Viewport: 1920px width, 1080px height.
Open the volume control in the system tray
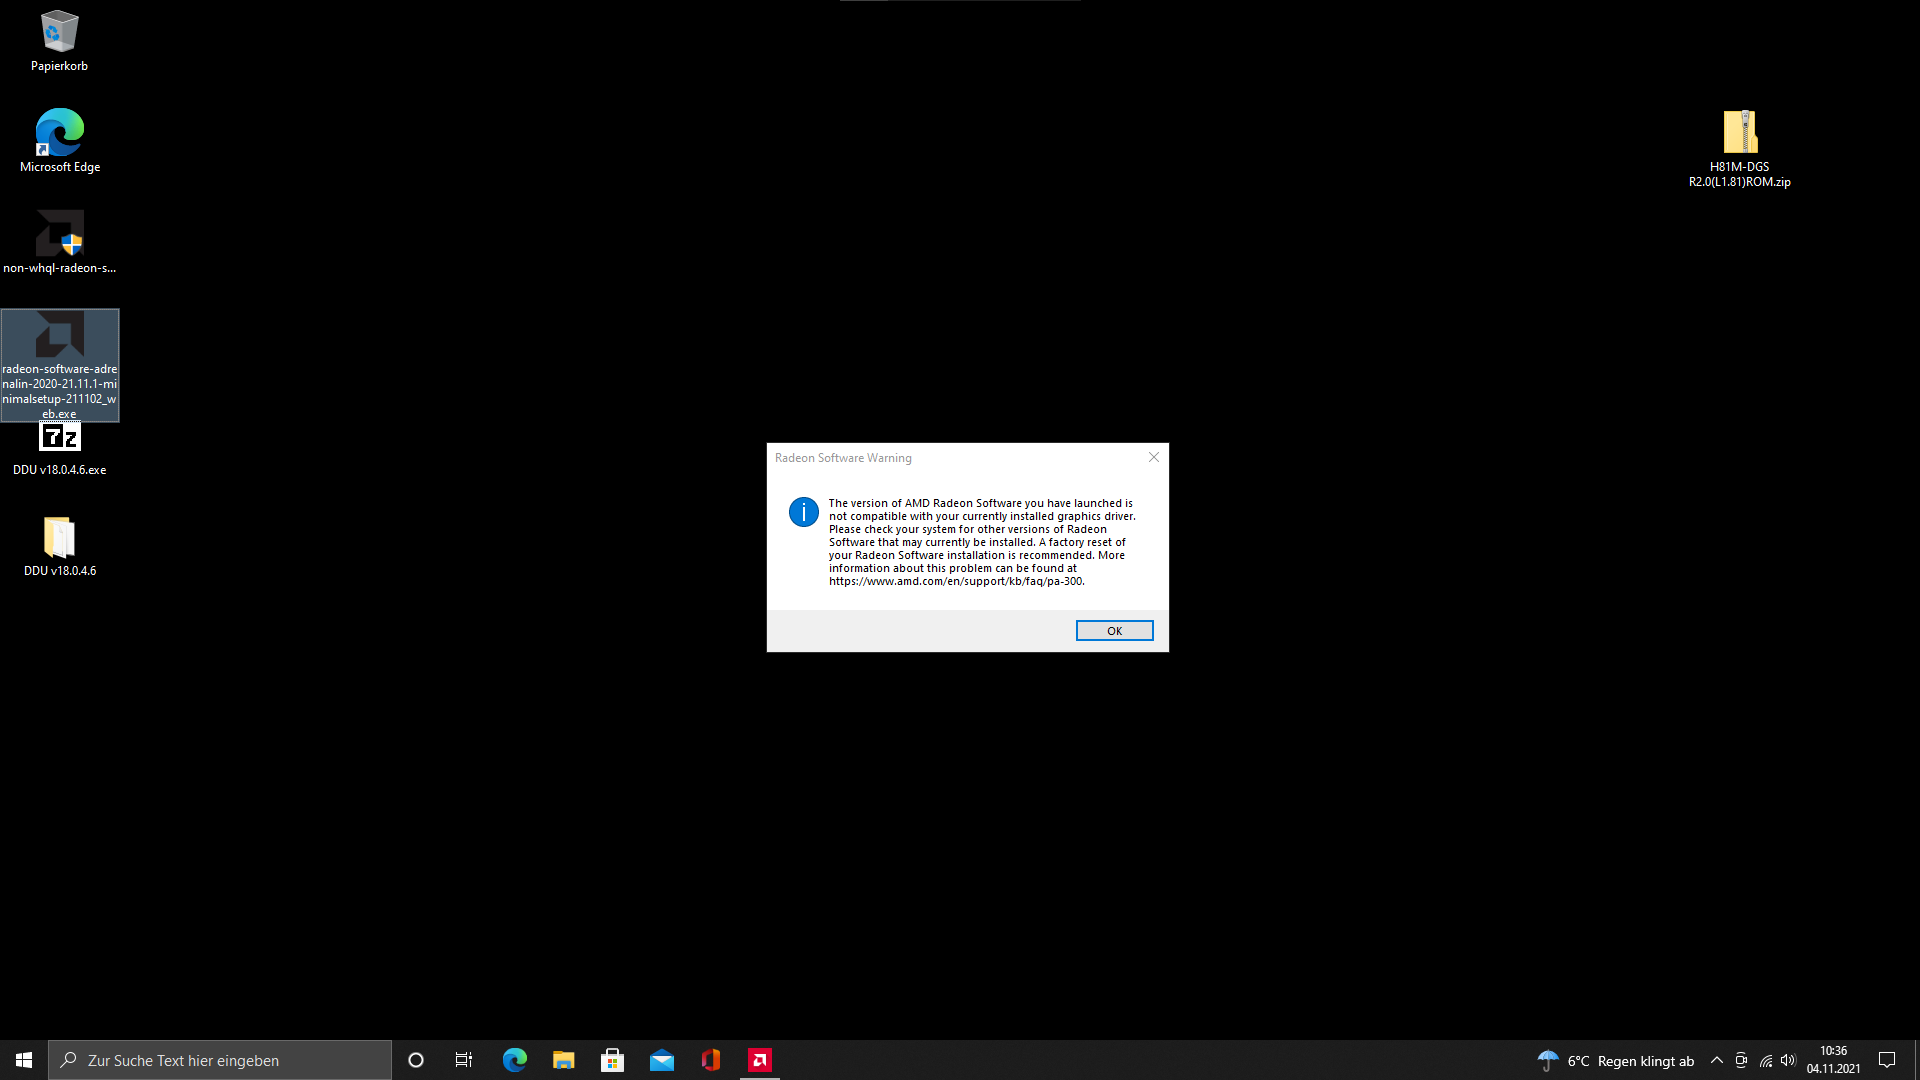coord(1787,1060)
